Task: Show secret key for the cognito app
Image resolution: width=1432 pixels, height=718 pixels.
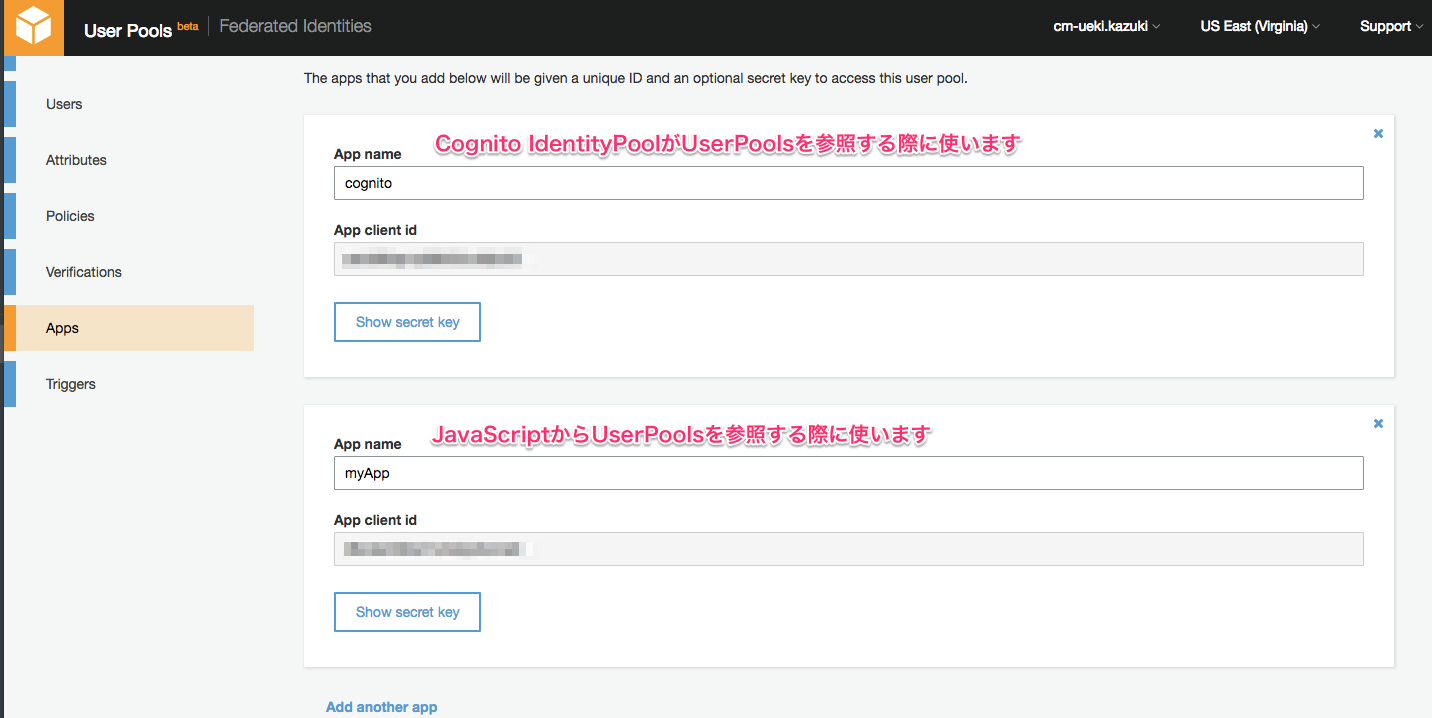Action: point(407,321)
